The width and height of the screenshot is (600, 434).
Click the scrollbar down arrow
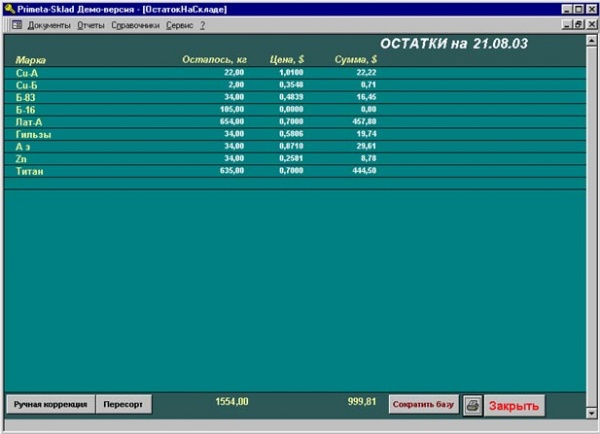(591, 413)
